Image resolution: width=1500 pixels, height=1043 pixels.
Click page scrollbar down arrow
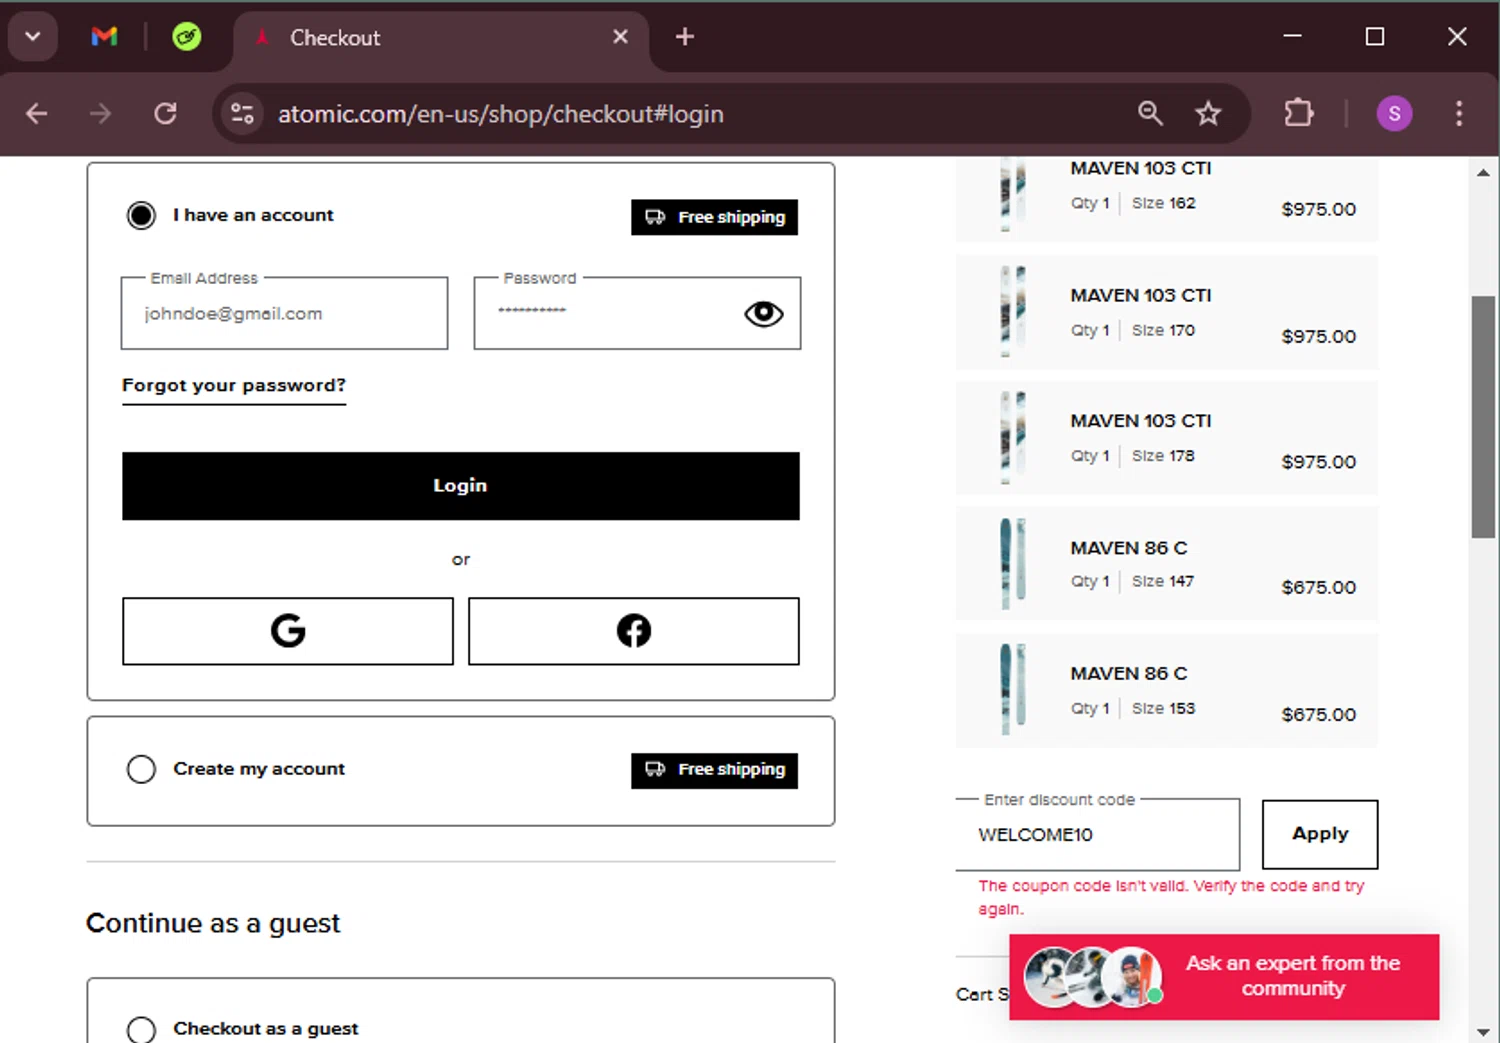click(x=1483, y=1031)
